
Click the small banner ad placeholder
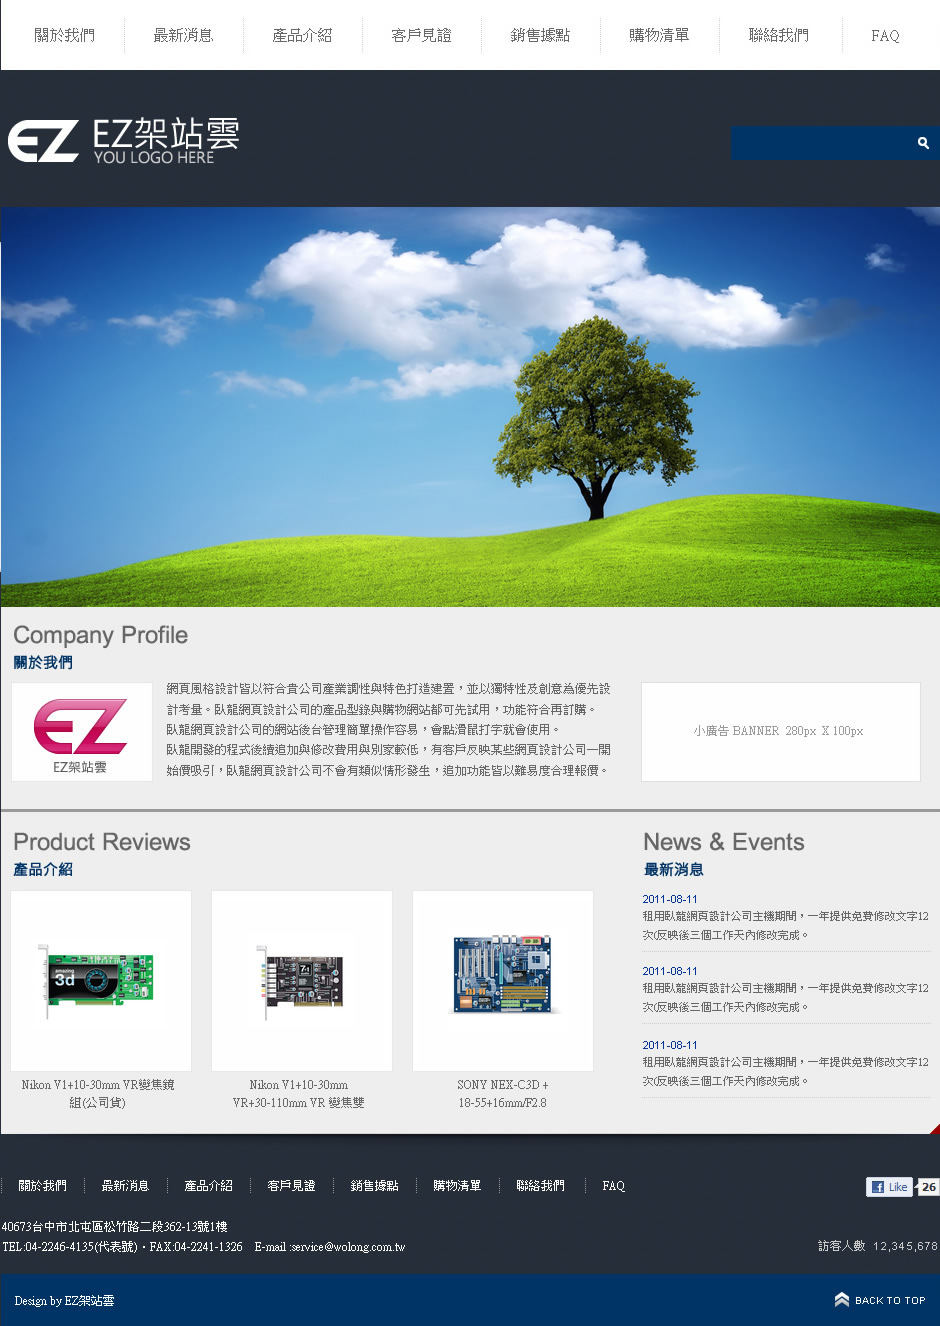pos(780,731)
